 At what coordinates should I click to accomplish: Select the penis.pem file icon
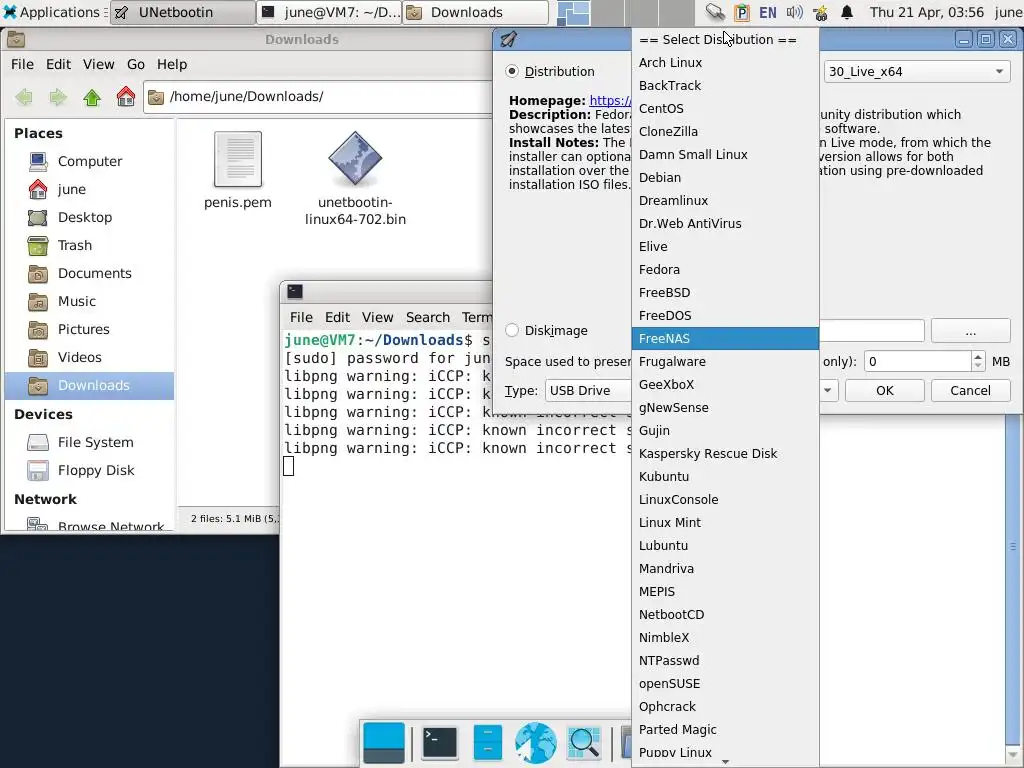click(238, 159)
